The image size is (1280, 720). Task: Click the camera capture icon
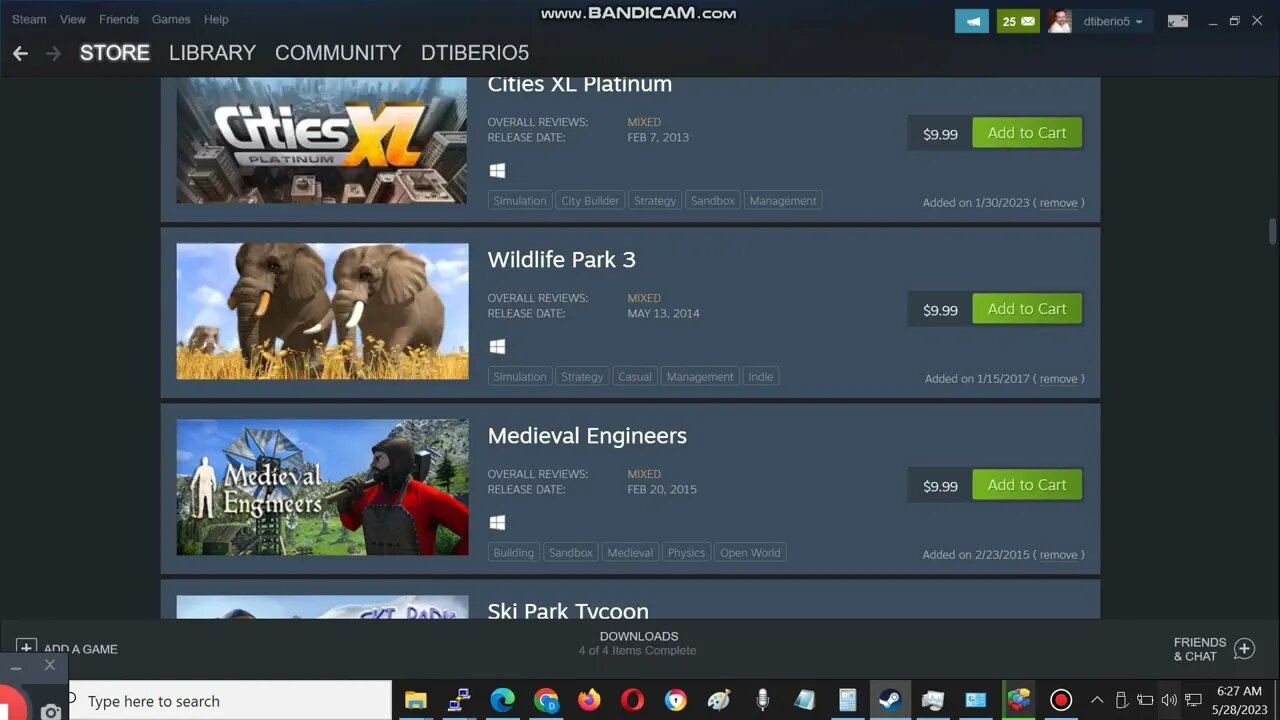(x=51, y=711)
